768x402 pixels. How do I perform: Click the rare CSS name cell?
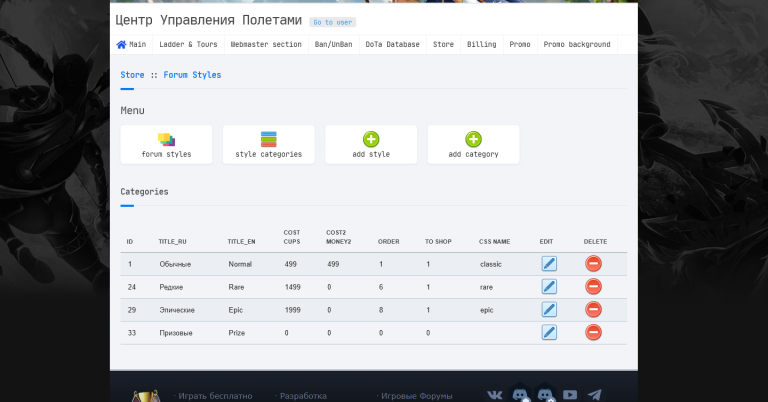pyautogui.click(x=486, y=287)
